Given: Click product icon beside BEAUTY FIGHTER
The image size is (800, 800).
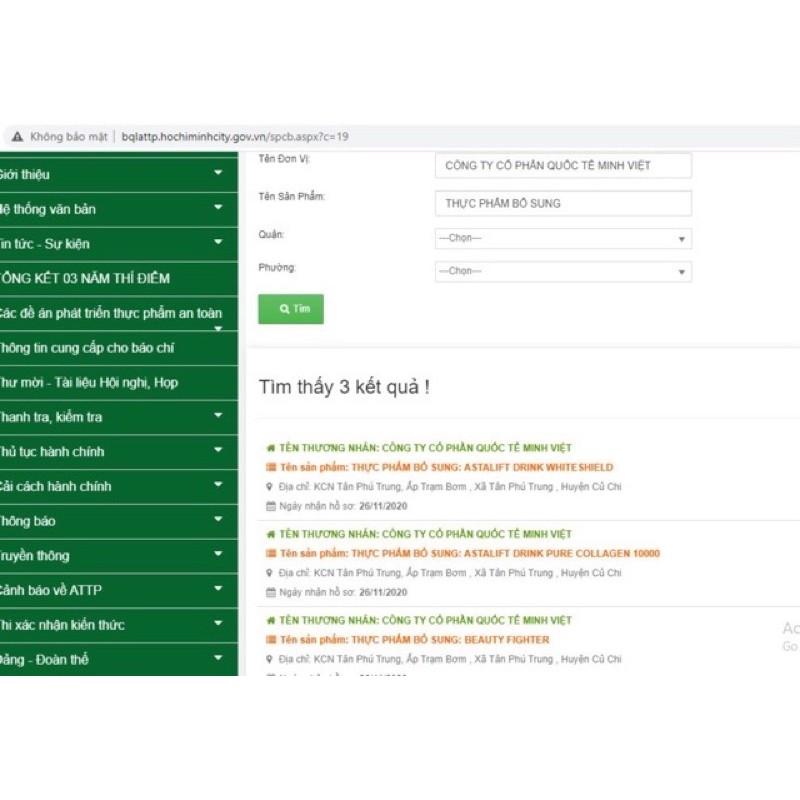Looking at the screenshot, I should (x=271, y=640).
